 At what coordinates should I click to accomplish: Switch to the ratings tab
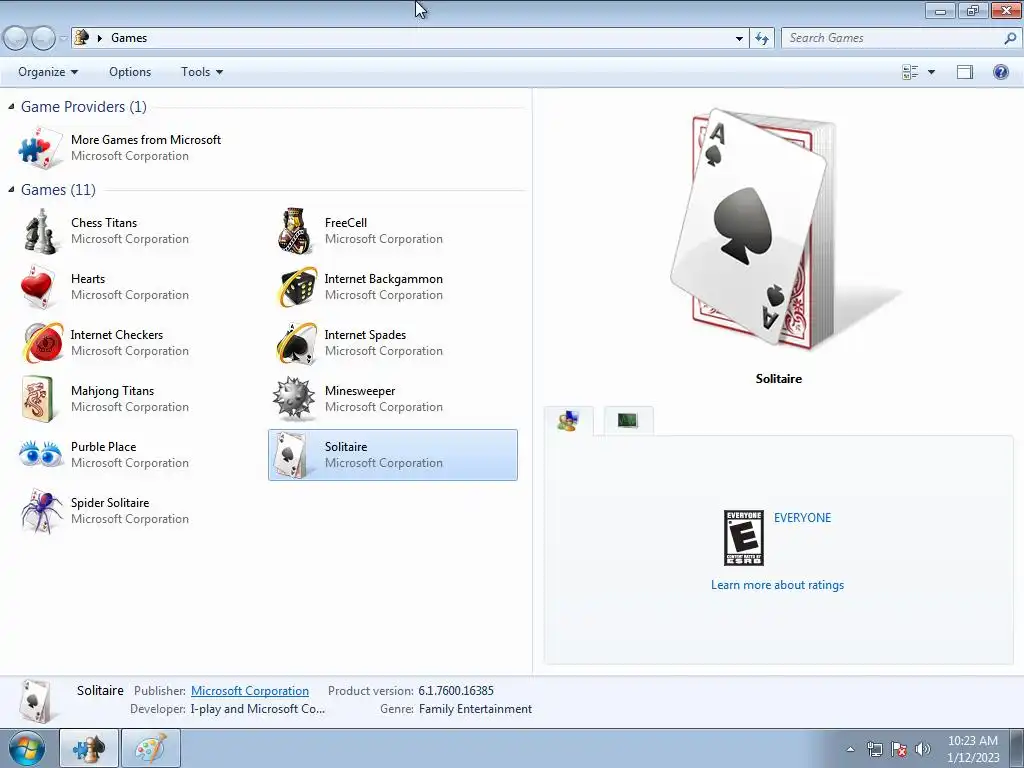point(568,421)
